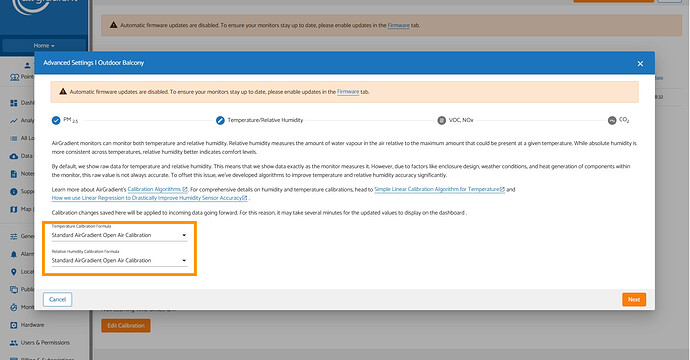Click the PM2.5 completed step icon
This screenshot has height=360, width=690.
(x=56, y=121)
